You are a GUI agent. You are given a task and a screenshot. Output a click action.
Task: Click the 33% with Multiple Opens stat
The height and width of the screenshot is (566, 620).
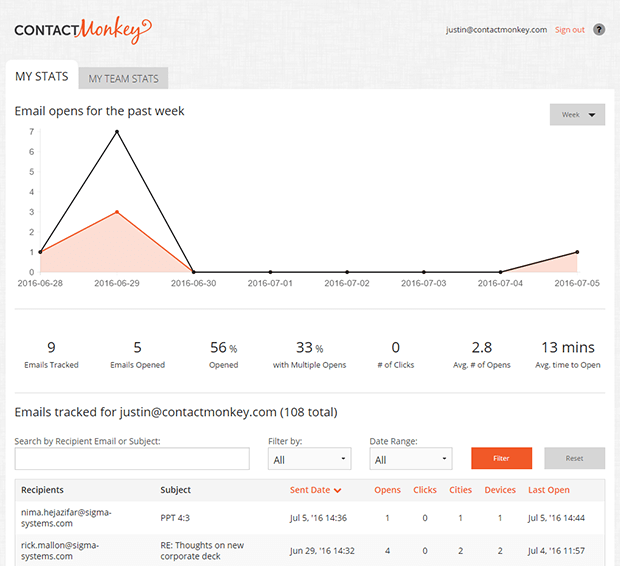pyautogui.click(x=309, y=355)
